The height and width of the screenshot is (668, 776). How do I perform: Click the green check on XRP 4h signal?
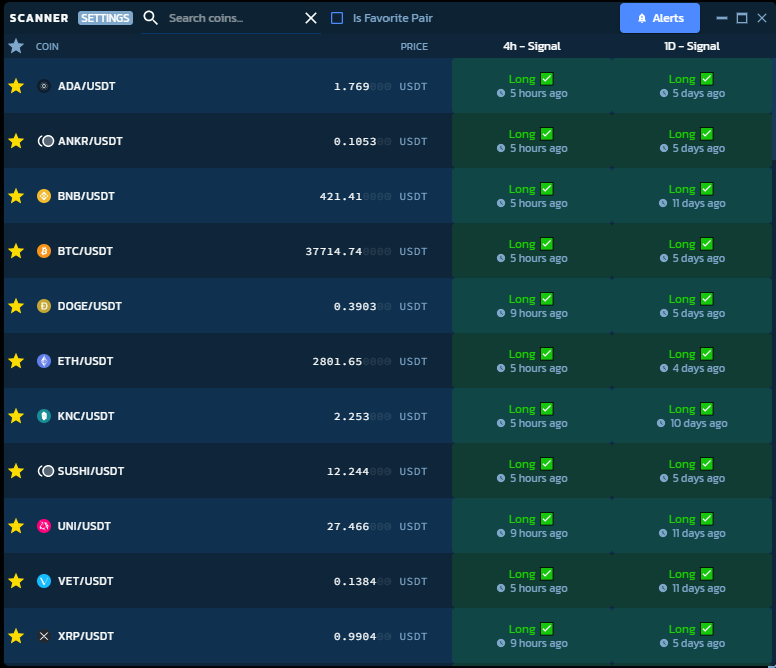[547, 629]
